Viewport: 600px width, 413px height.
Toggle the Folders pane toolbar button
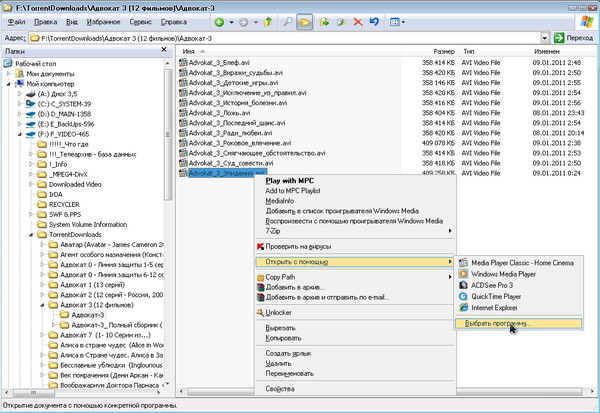305,22
